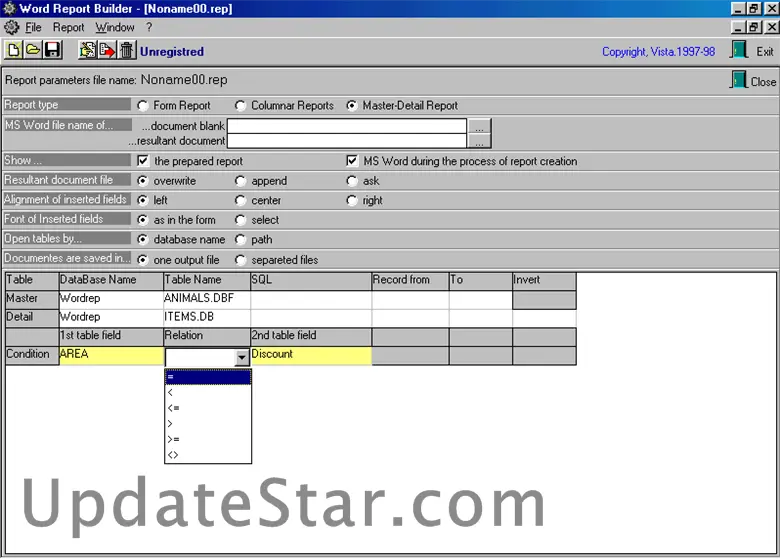Click the report wizard toolbar icon
Screen dimensions: 780x559
click(88, 50)
